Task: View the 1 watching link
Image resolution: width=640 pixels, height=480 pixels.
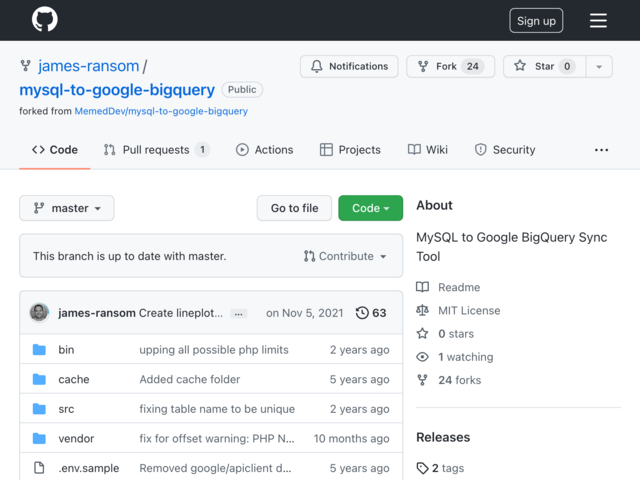Action: [466, 357]
